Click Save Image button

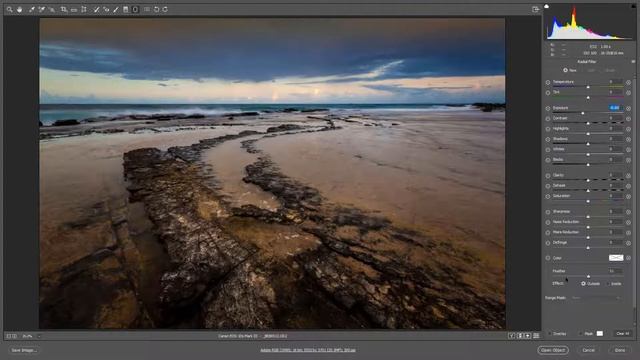24,350
